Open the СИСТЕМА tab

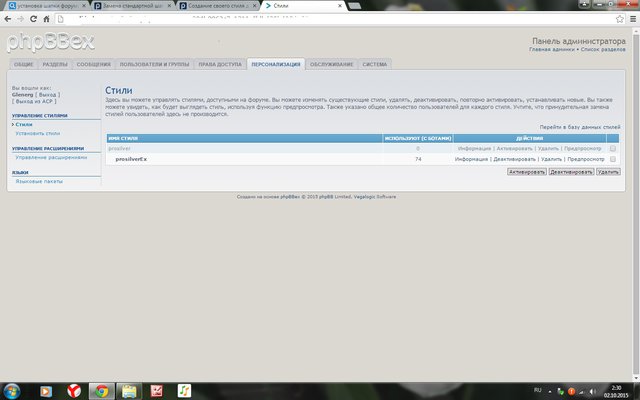click(x=374, y=64)
